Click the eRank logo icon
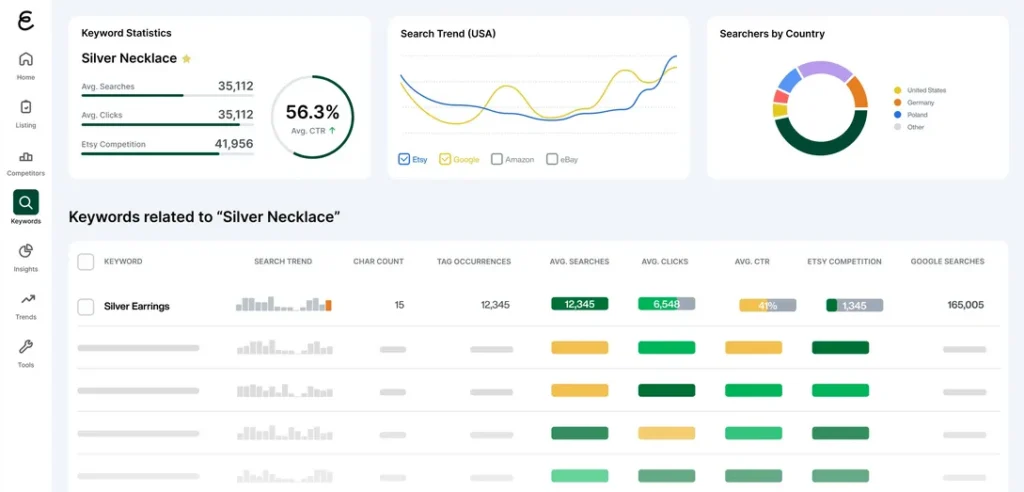 25,20
